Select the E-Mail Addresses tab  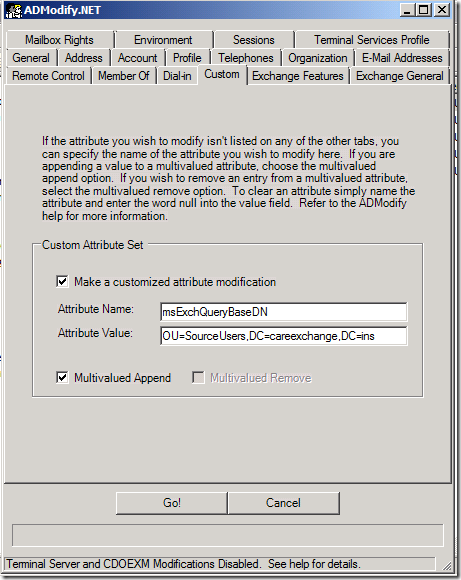pos(402,58)
